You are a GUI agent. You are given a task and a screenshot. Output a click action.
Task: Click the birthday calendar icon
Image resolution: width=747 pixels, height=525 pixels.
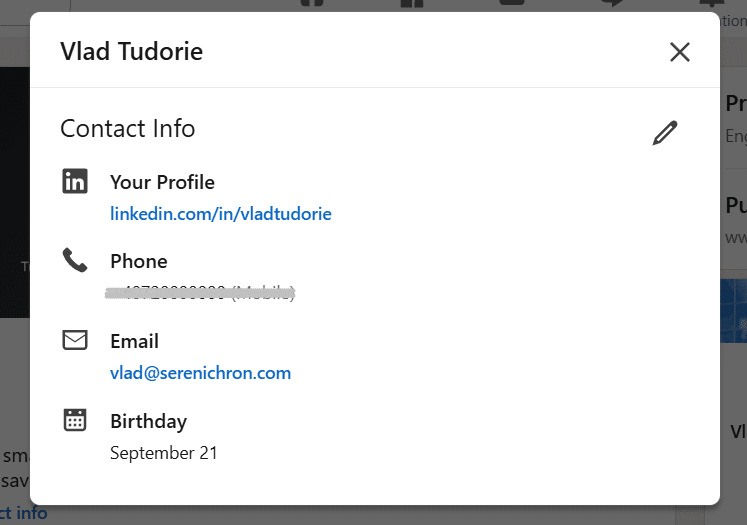(x=75, y=420)
